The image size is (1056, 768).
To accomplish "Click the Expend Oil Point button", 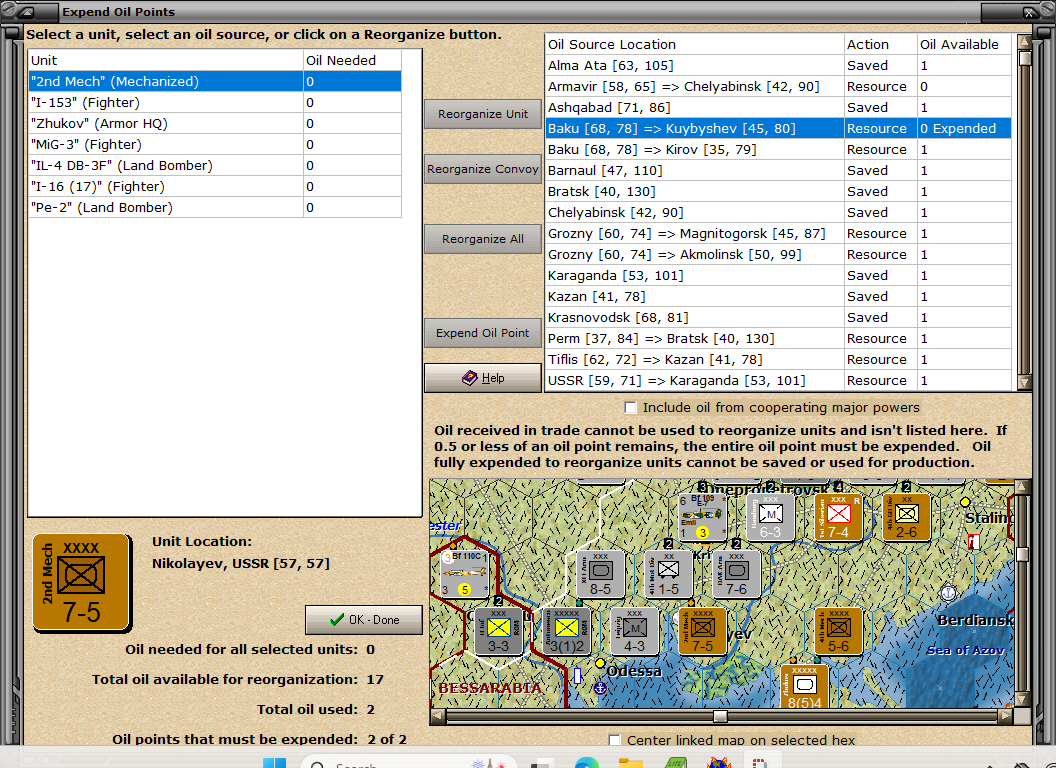I will pyautogui.click(x=483, y=333).
